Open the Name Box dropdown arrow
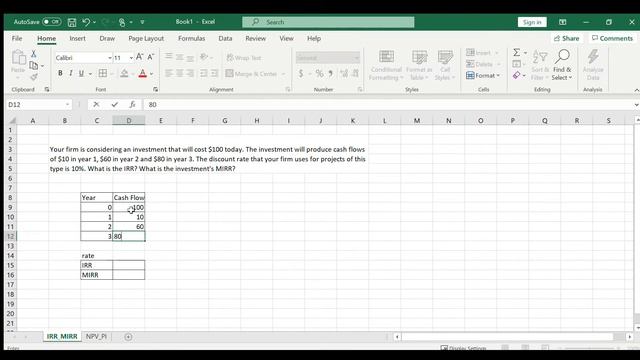The image size is (640, 360). pyautogui.click(x=67, y=105)
